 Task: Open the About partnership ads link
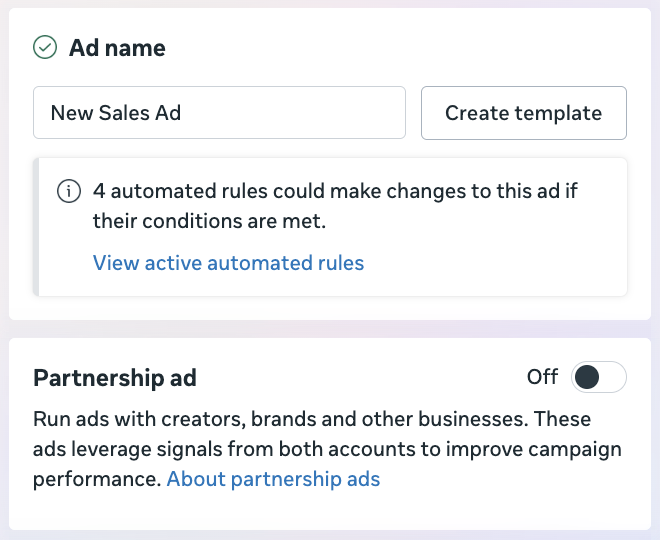pyautogui.click(x=273, y=479)
